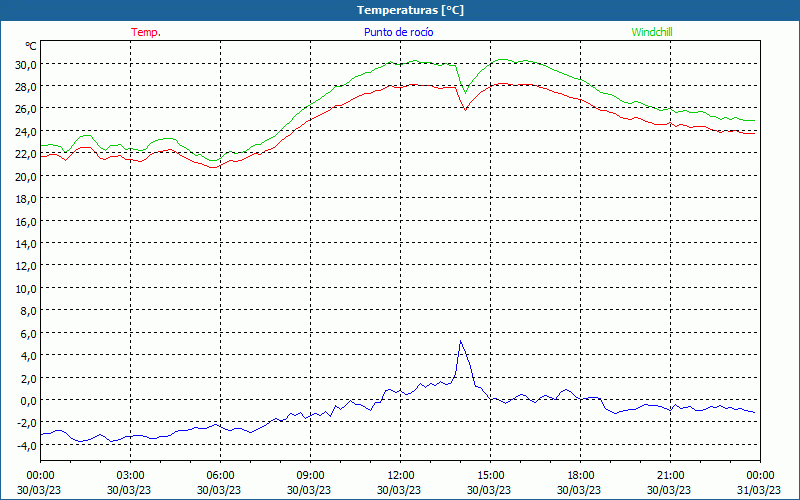Click the 6,0 y-axis value
The height and width of the screenshot is (500, 800).
click(x=29, y=334)
